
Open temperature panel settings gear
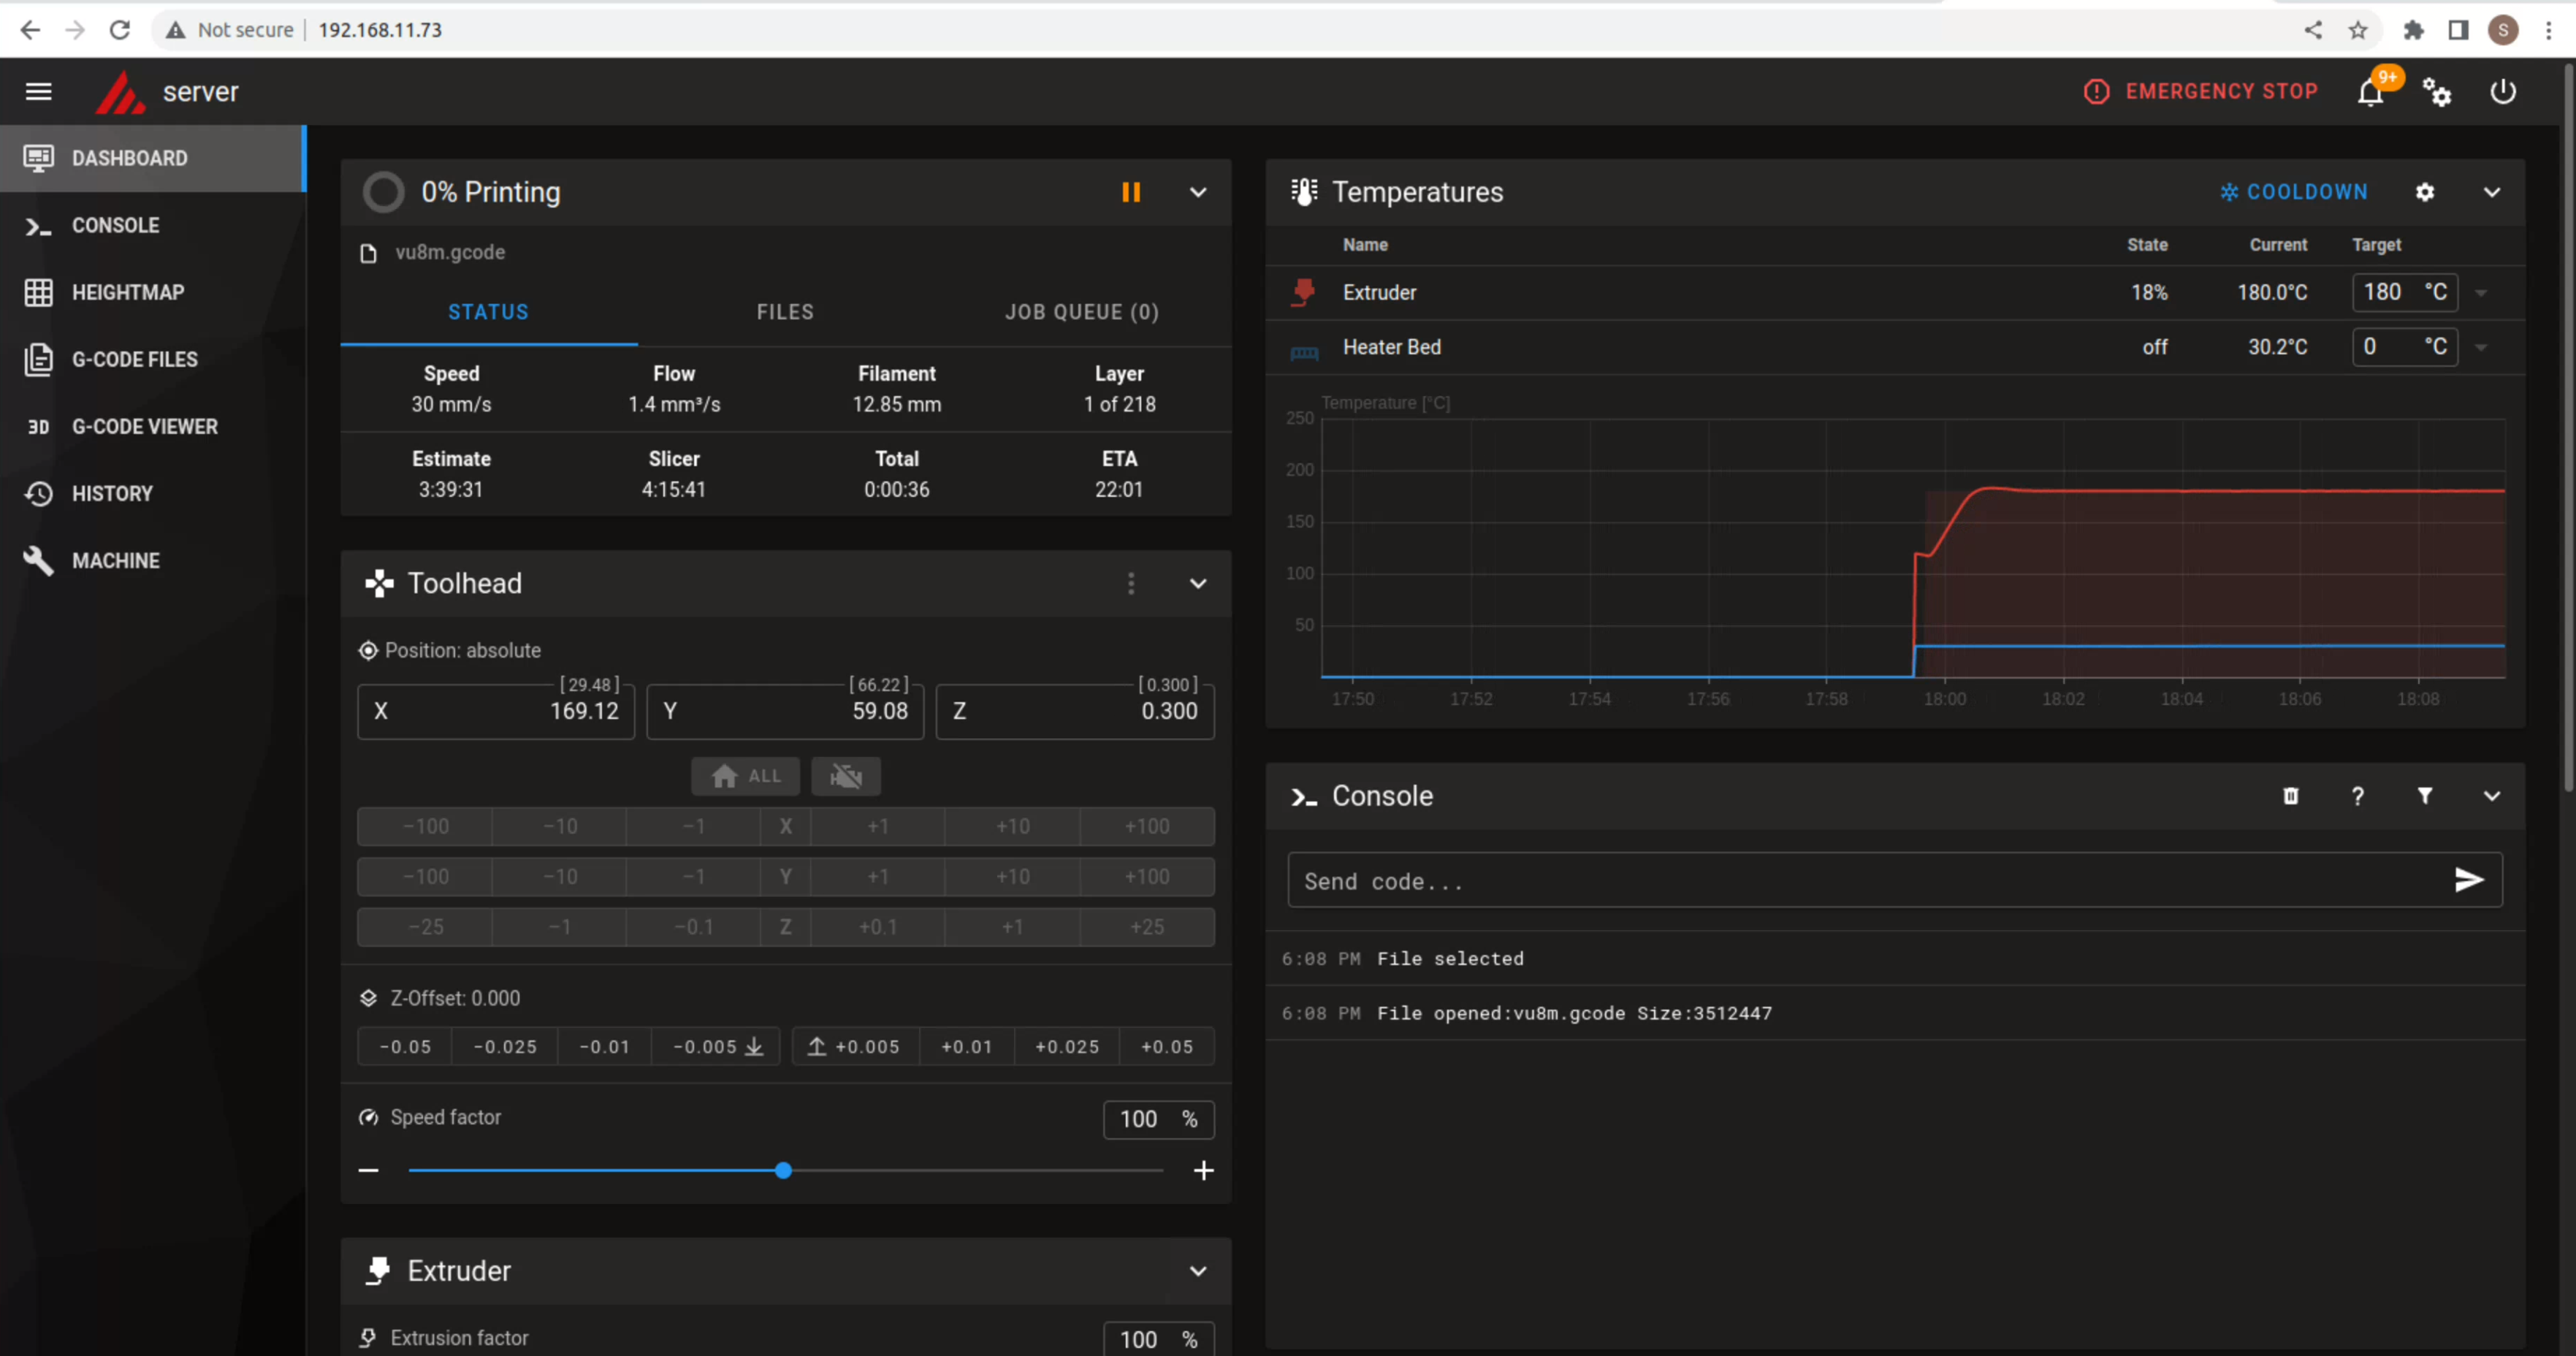pos(2424,192)
